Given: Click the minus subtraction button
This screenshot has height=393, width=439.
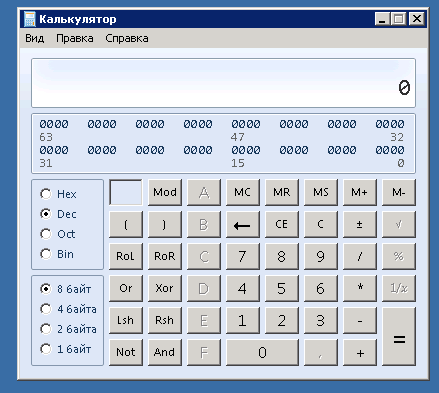Looking at the screenshot, I should pyautogui.click(x=360, y=320).
